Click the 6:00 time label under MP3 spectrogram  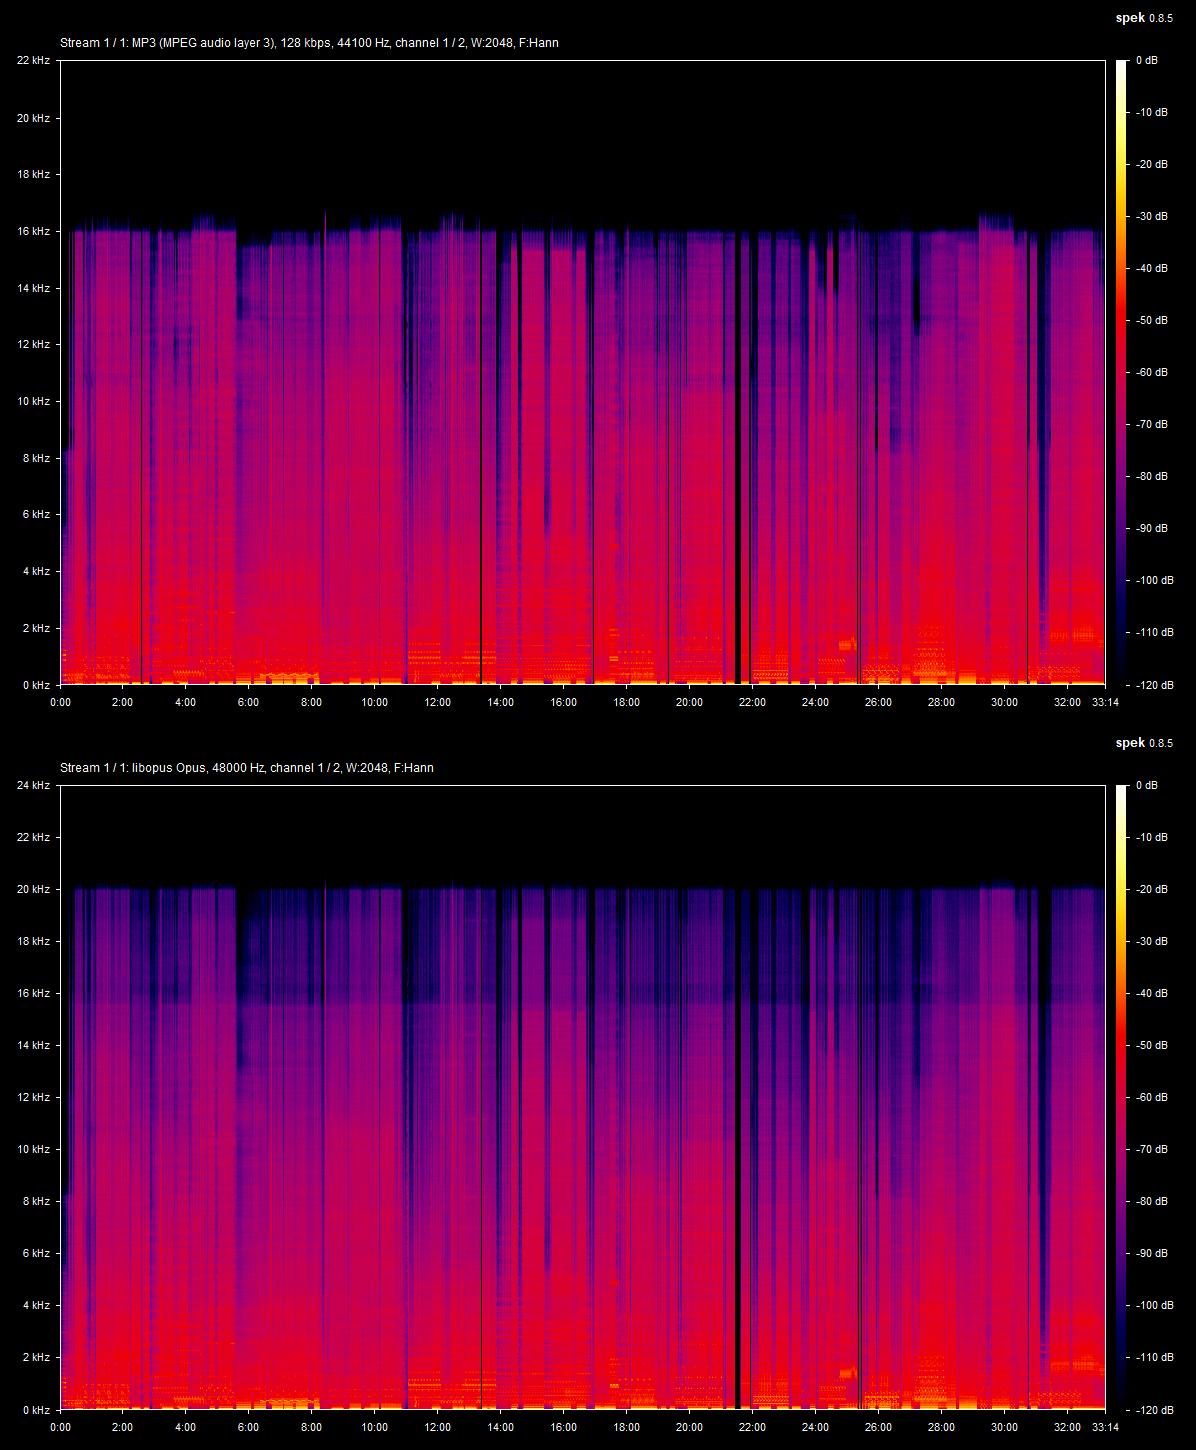pyautogui.click(x=248, y=702)
